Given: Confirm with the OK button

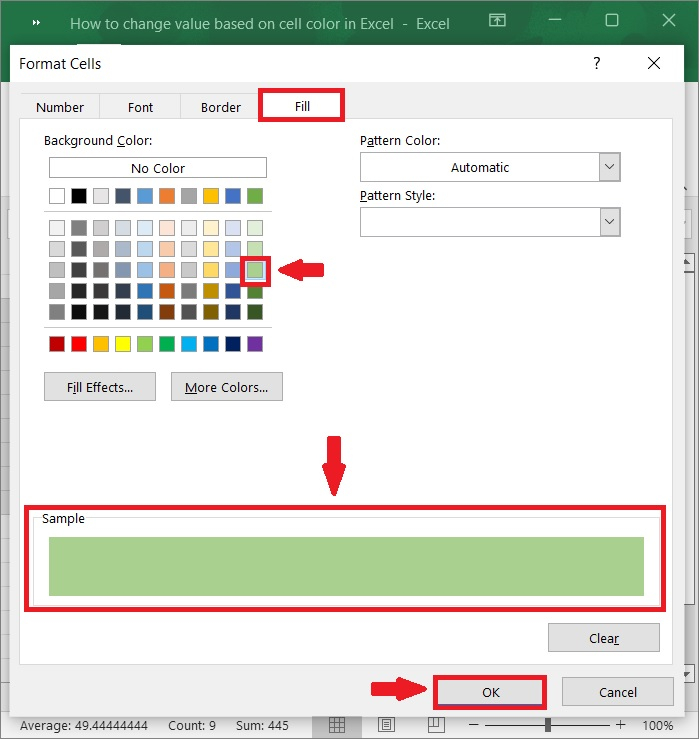Looking at the screenshot, I should 490,692.
